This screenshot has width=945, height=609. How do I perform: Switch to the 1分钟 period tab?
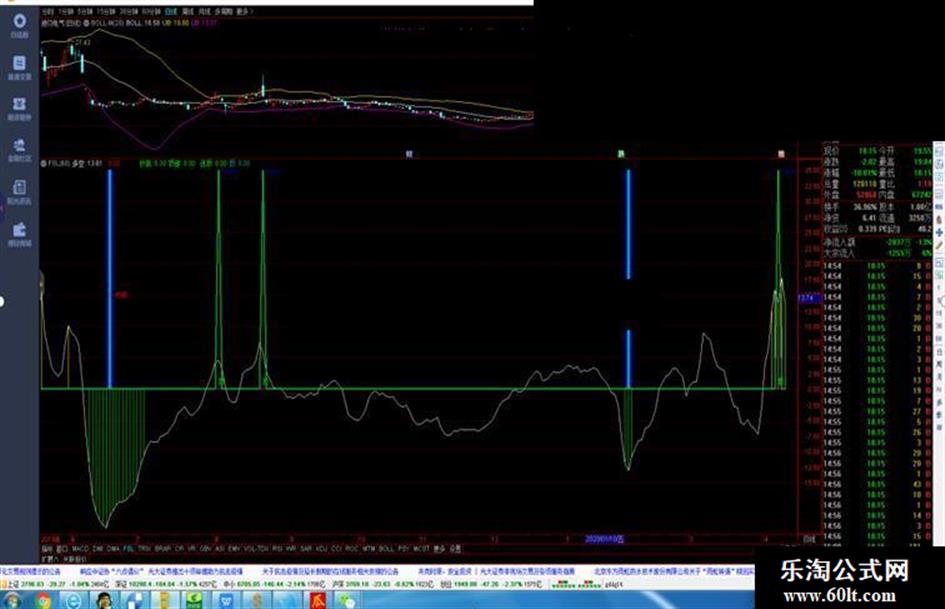pos(66,12)
